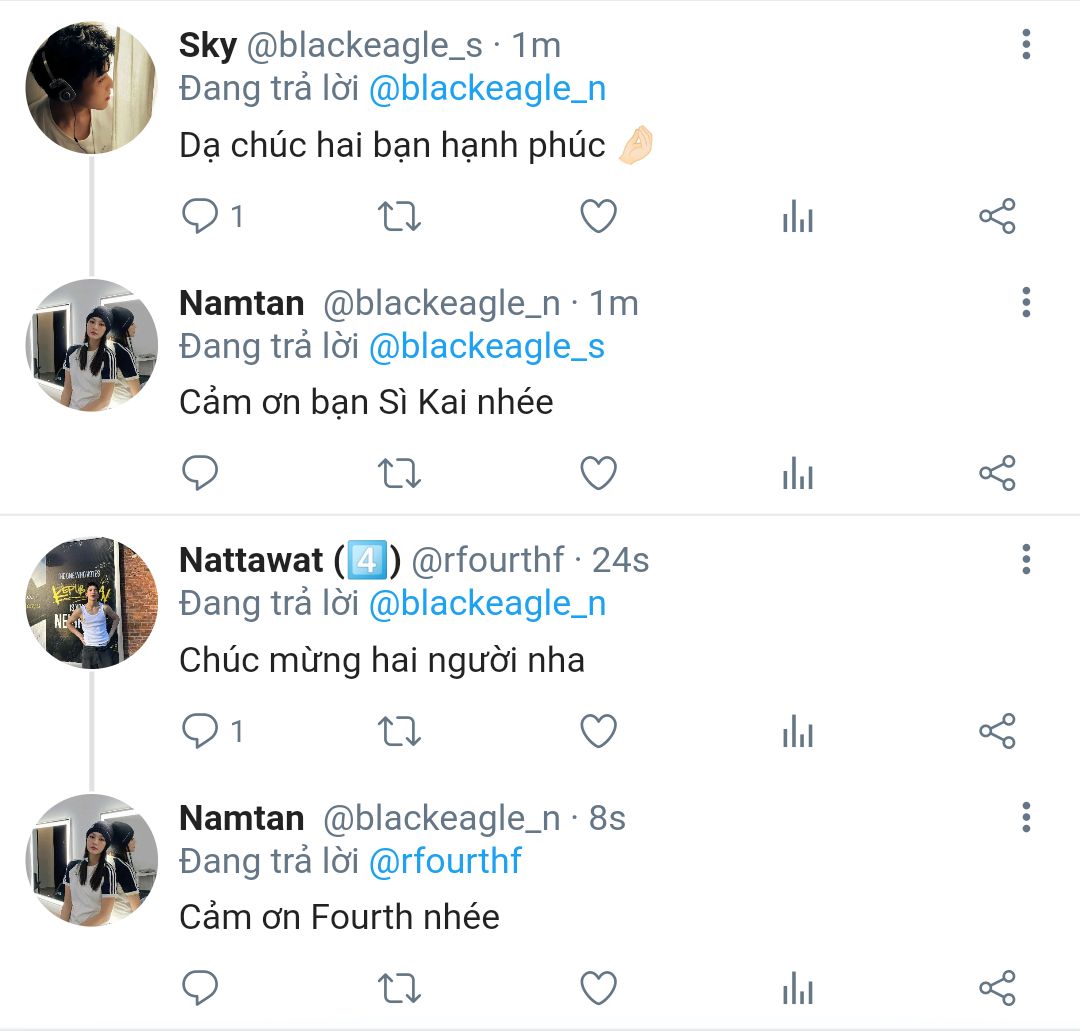This screenshot has height=1031, width=1080.
Task: Open the @rfourthf mention link in Namtan's reply
Action: pos(445,861)
